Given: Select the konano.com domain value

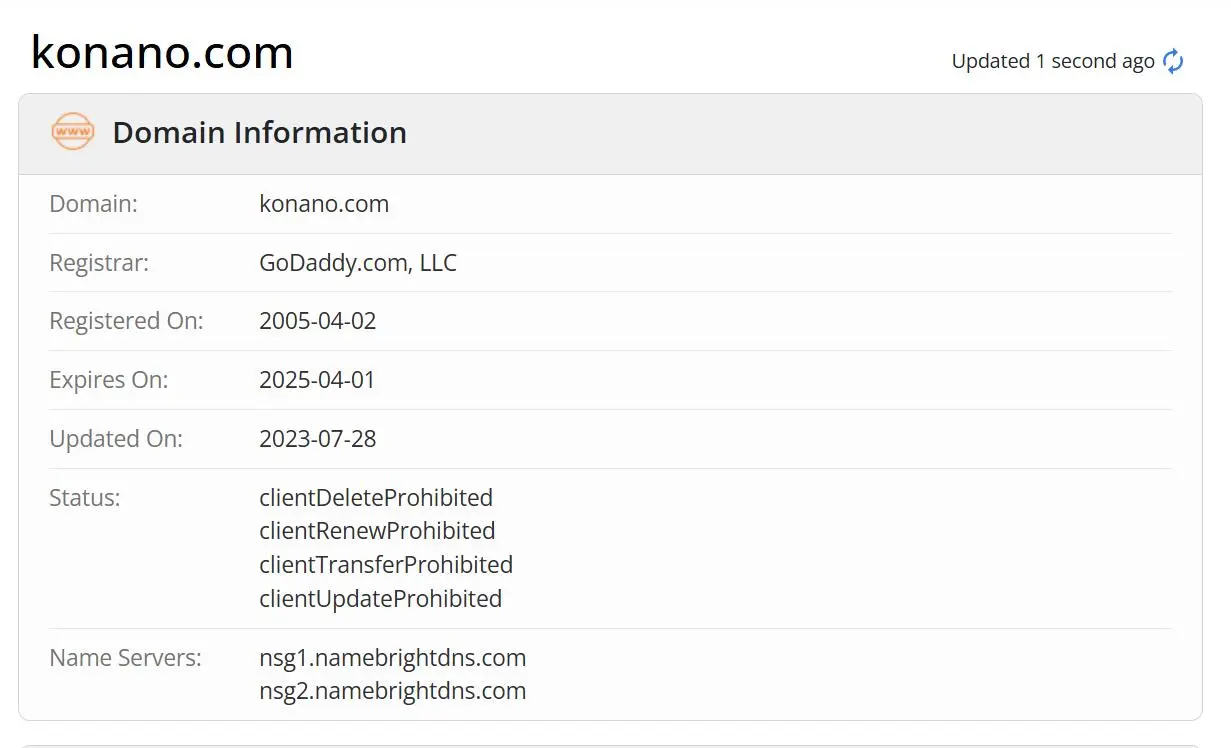Looking at the screenshot, I should click(324, 204).
